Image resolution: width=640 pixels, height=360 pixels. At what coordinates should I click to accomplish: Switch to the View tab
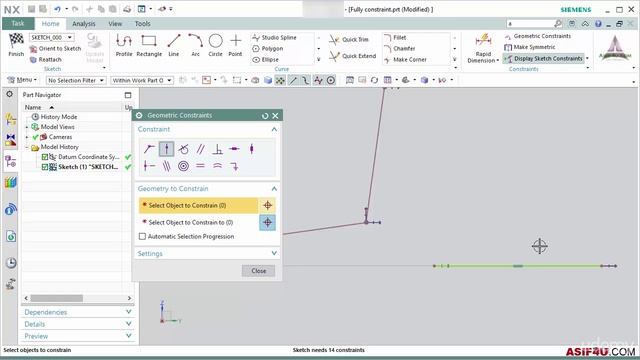click(115, 24)
